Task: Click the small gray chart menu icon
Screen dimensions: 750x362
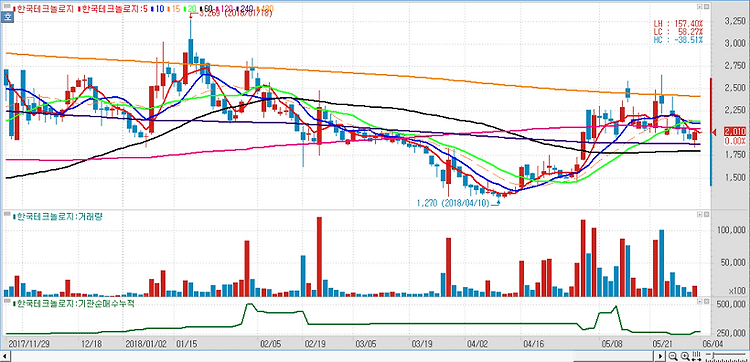Action: tap(7, 6)
